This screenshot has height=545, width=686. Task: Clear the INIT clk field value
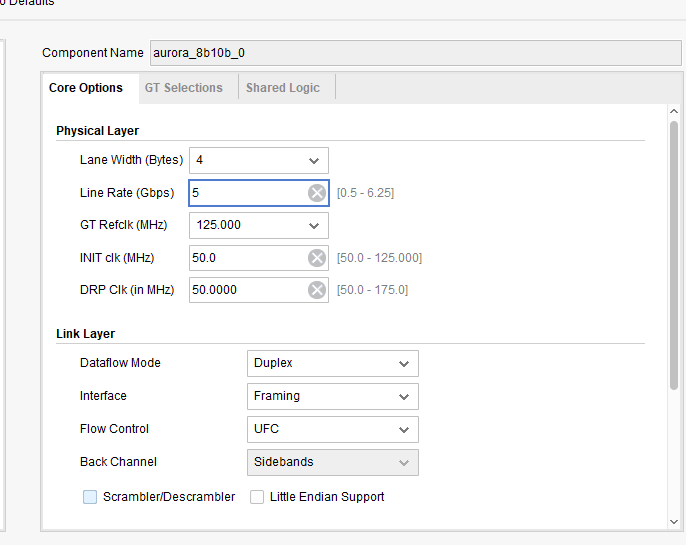(x=317, y=258)
